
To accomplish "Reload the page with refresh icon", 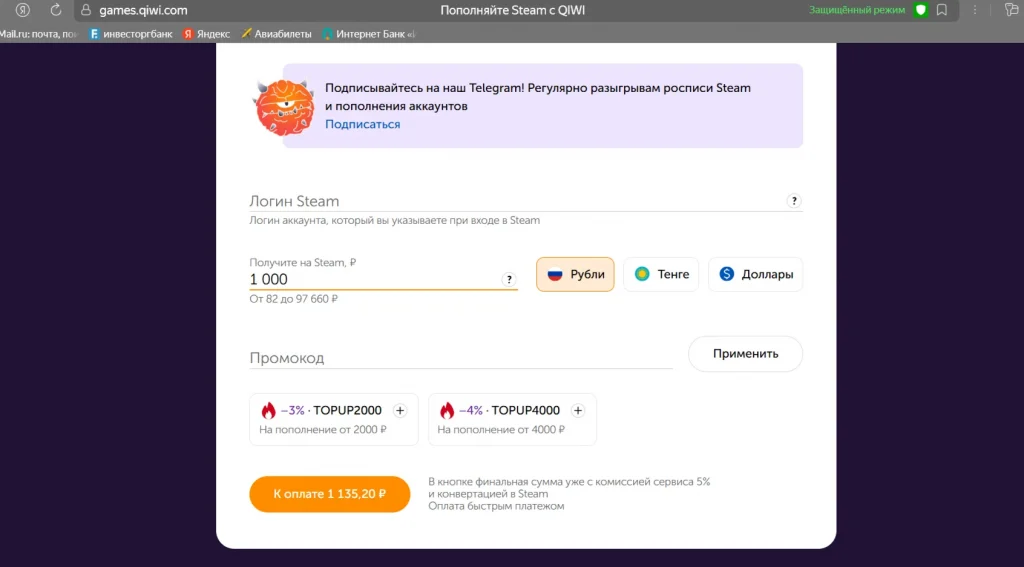I will tap(56, 10).
